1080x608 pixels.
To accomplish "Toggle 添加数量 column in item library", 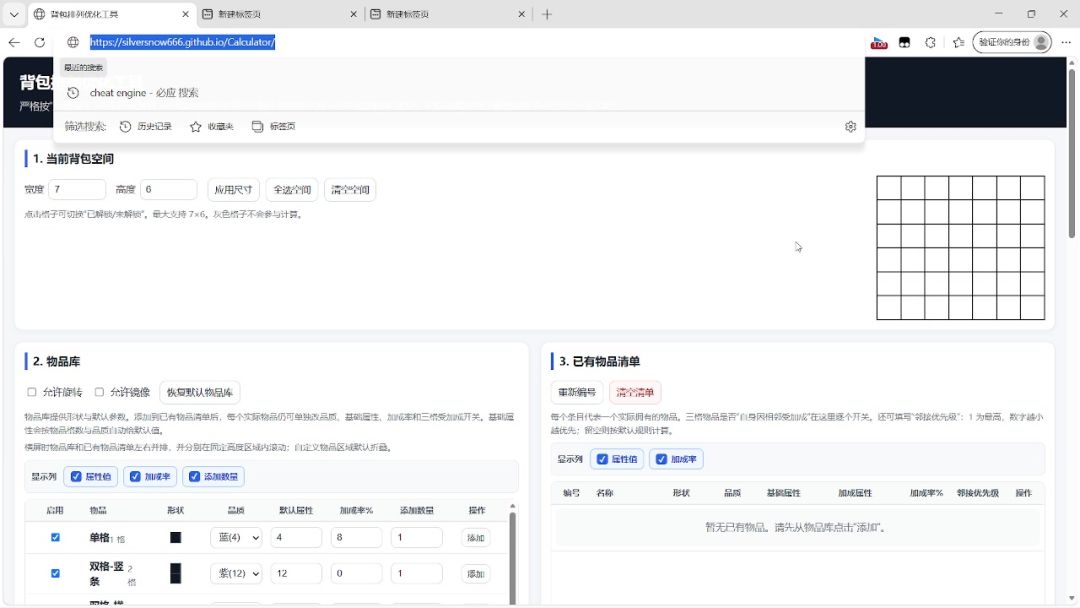I will click(214, 476).
